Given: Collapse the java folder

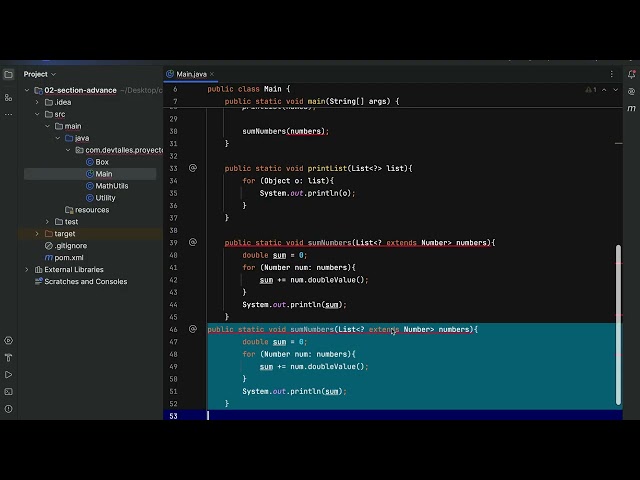Looking at the screenshot, I should 58,138.
